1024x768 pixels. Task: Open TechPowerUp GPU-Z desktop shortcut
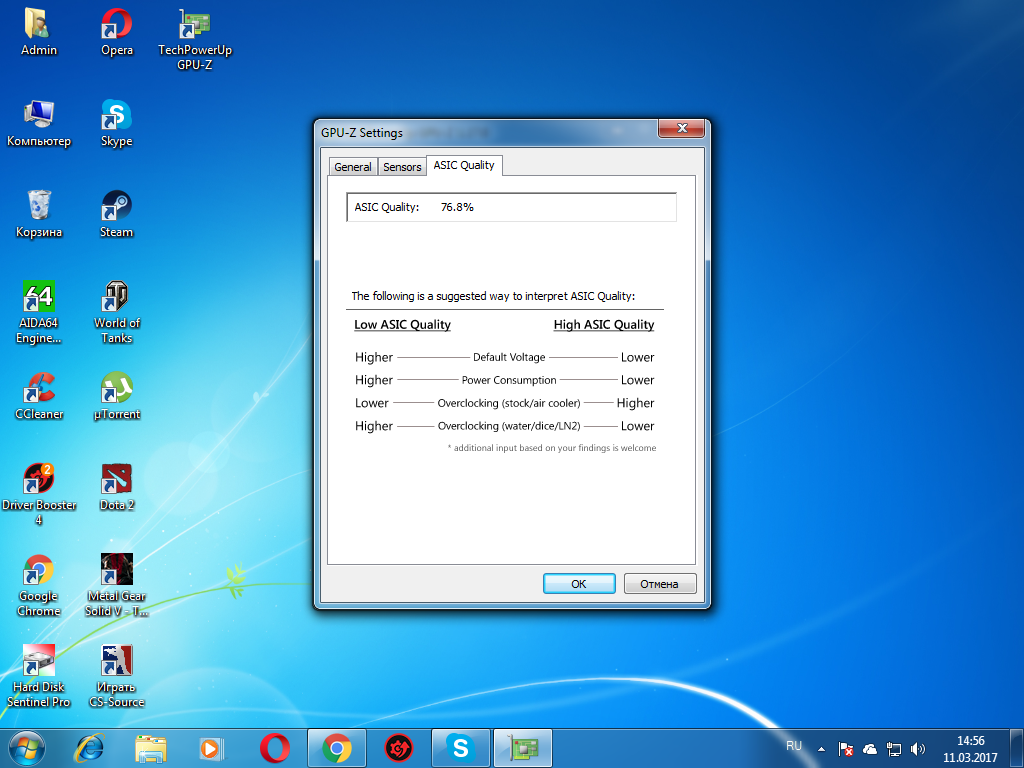(195, 39)
